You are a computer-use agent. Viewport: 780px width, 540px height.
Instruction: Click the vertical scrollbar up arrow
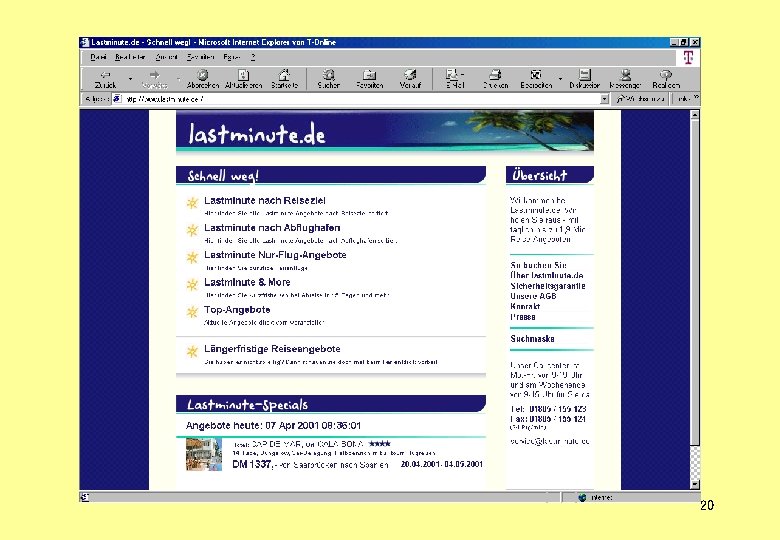[x=695, y=114]
